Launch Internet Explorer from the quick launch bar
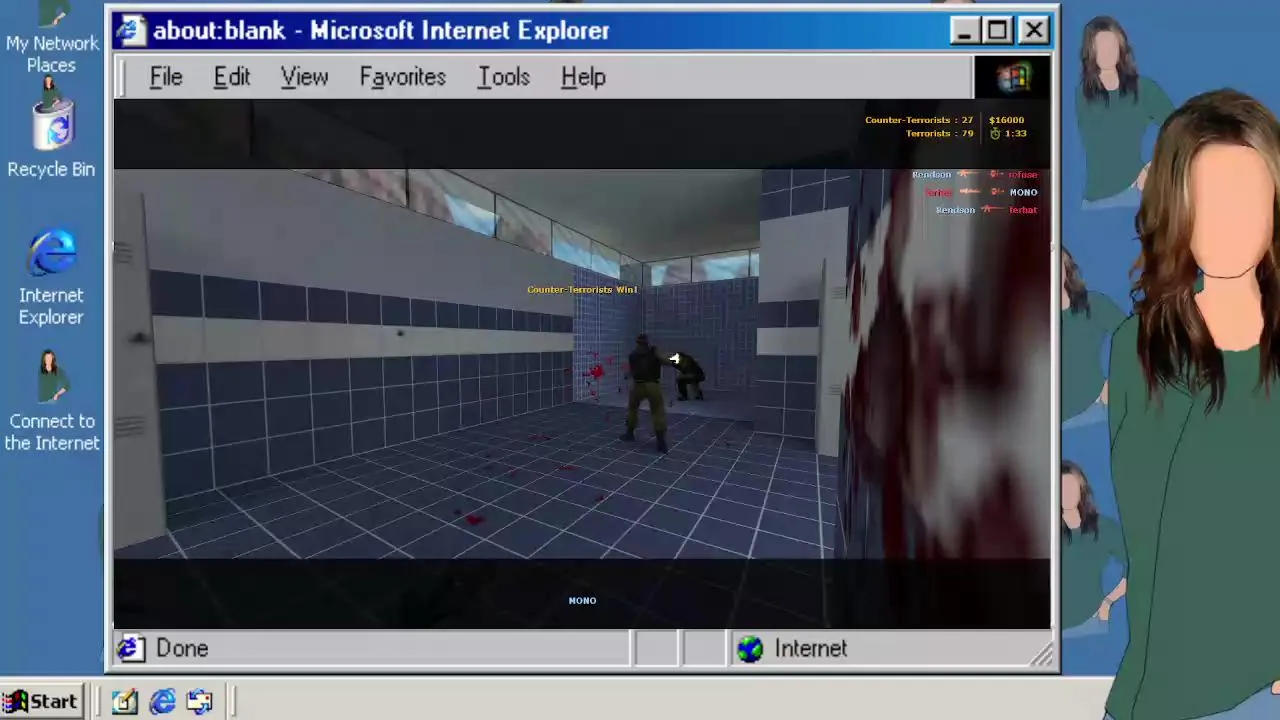Viewport: 1280px width, 720px height. click(x=162, y=702)
